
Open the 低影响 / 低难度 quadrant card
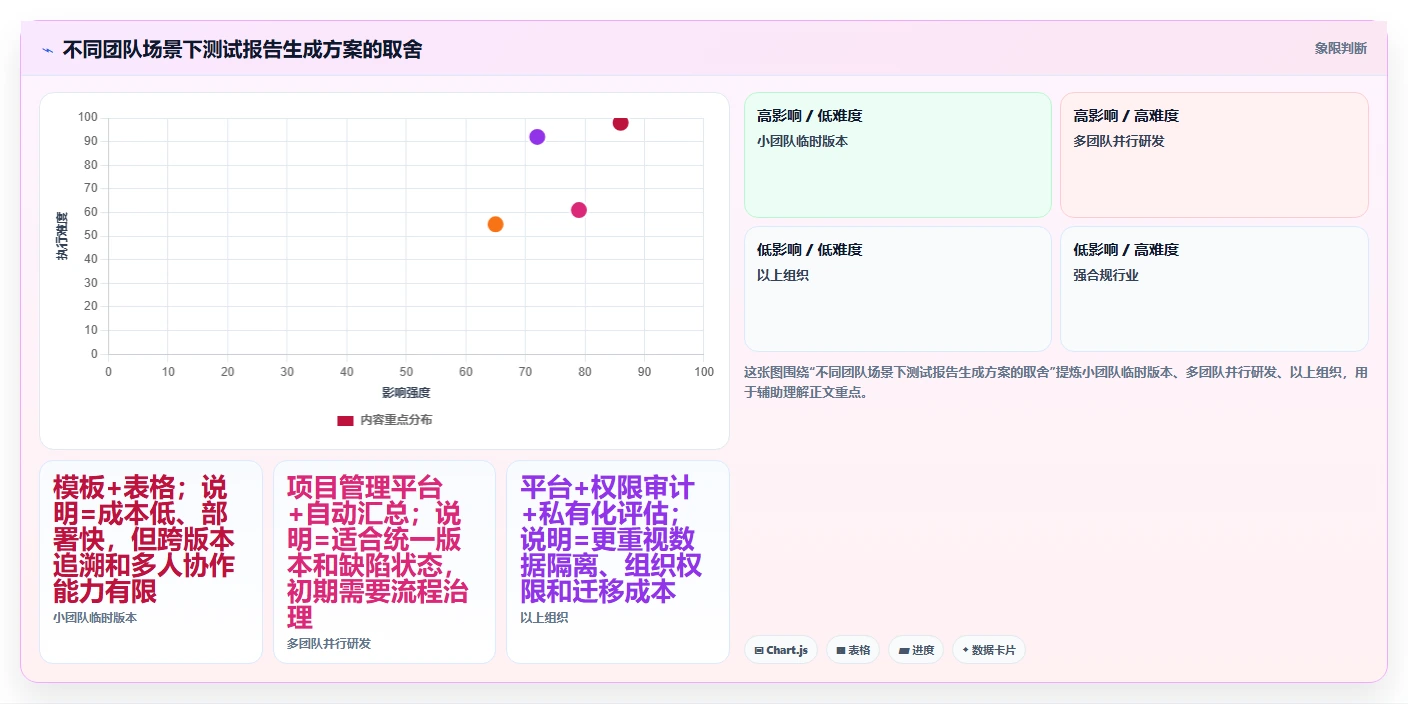click(x=898, y=289)
